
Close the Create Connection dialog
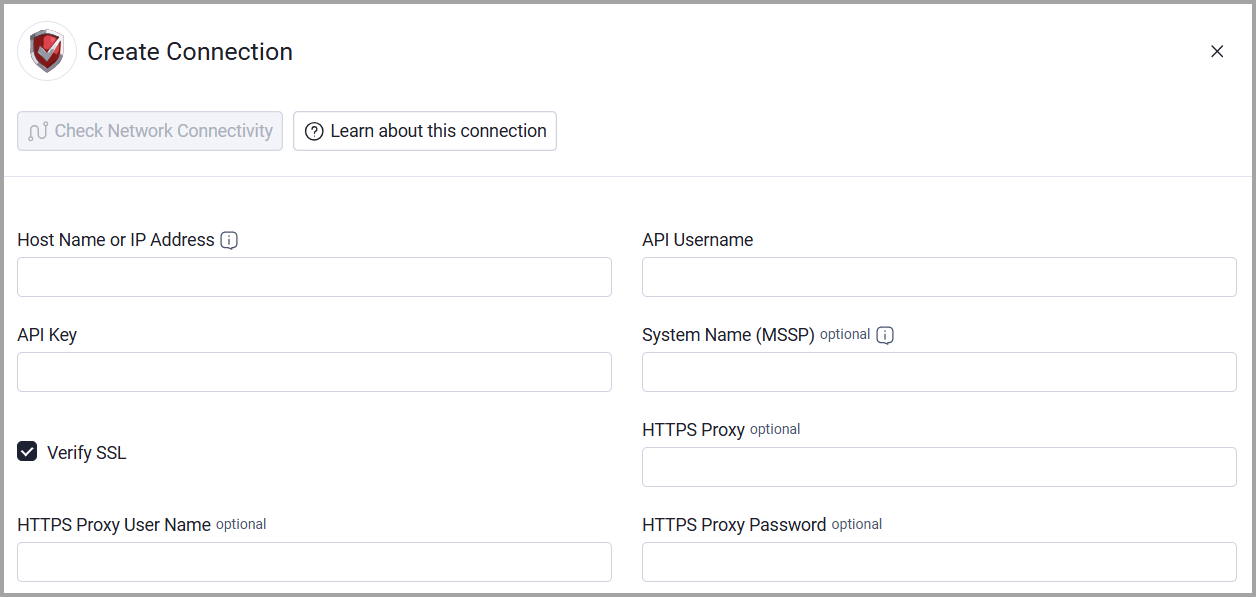tap(1217, 52)
